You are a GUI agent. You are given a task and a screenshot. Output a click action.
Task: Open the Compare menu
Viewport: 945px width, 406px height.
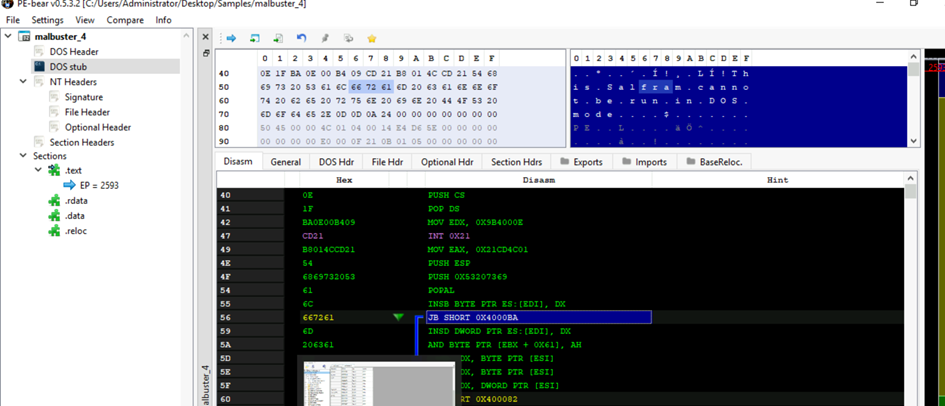125,20
